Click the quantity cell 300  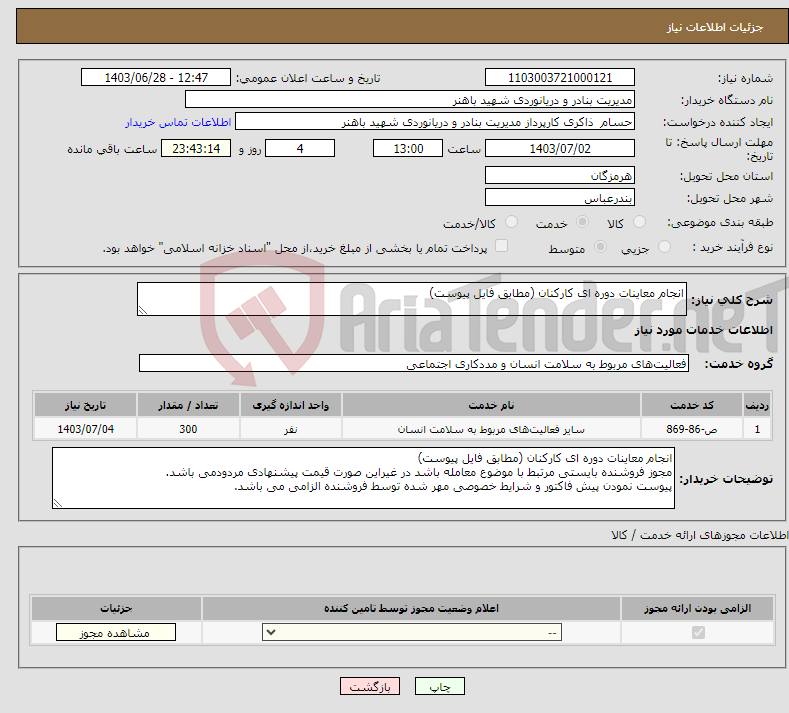click(x=188, y=429)
